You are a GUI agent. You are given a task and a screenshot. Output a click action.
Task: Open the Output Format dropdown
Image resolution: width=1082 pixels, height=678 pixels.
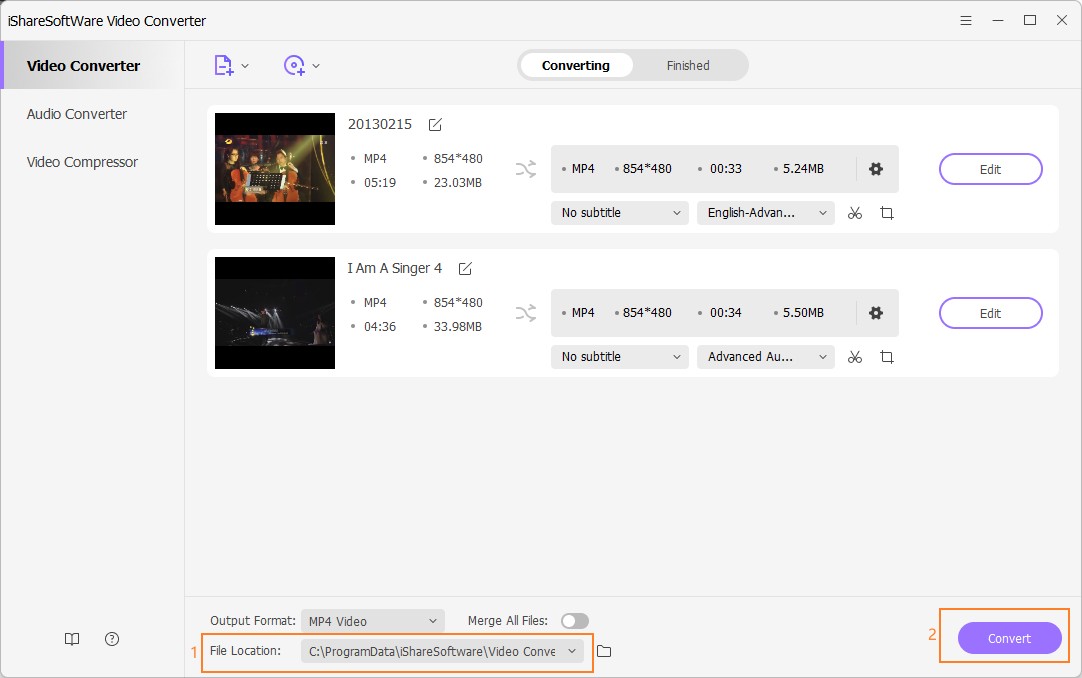[372, 620]
